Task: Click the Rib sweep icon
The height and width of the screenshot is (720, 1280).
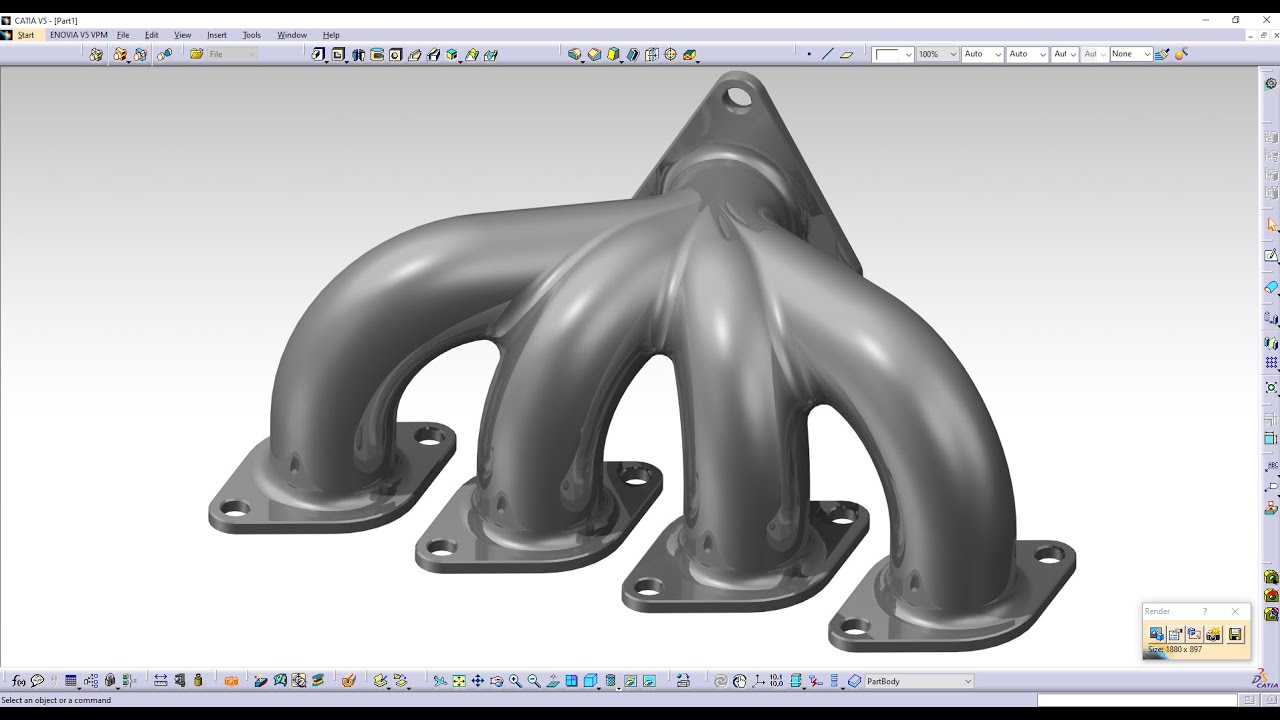Action: [x=415, y=54]
